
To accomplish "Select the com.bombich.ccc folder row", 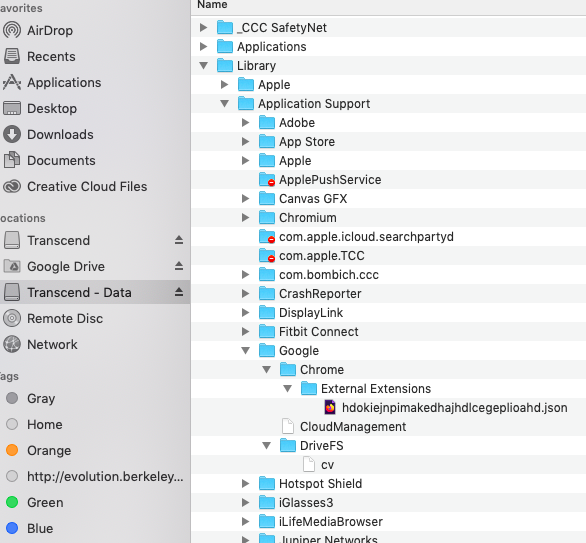I will click(389, 275).
